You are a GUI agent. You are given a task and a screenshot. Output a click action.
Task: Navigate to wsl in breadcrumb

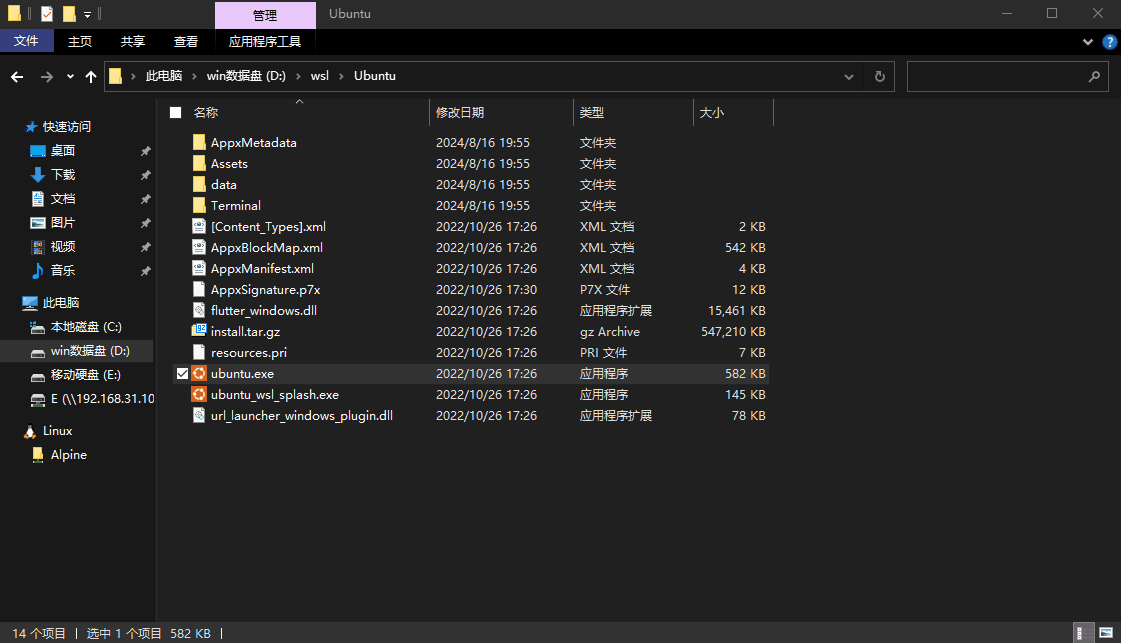coord(320,76)
